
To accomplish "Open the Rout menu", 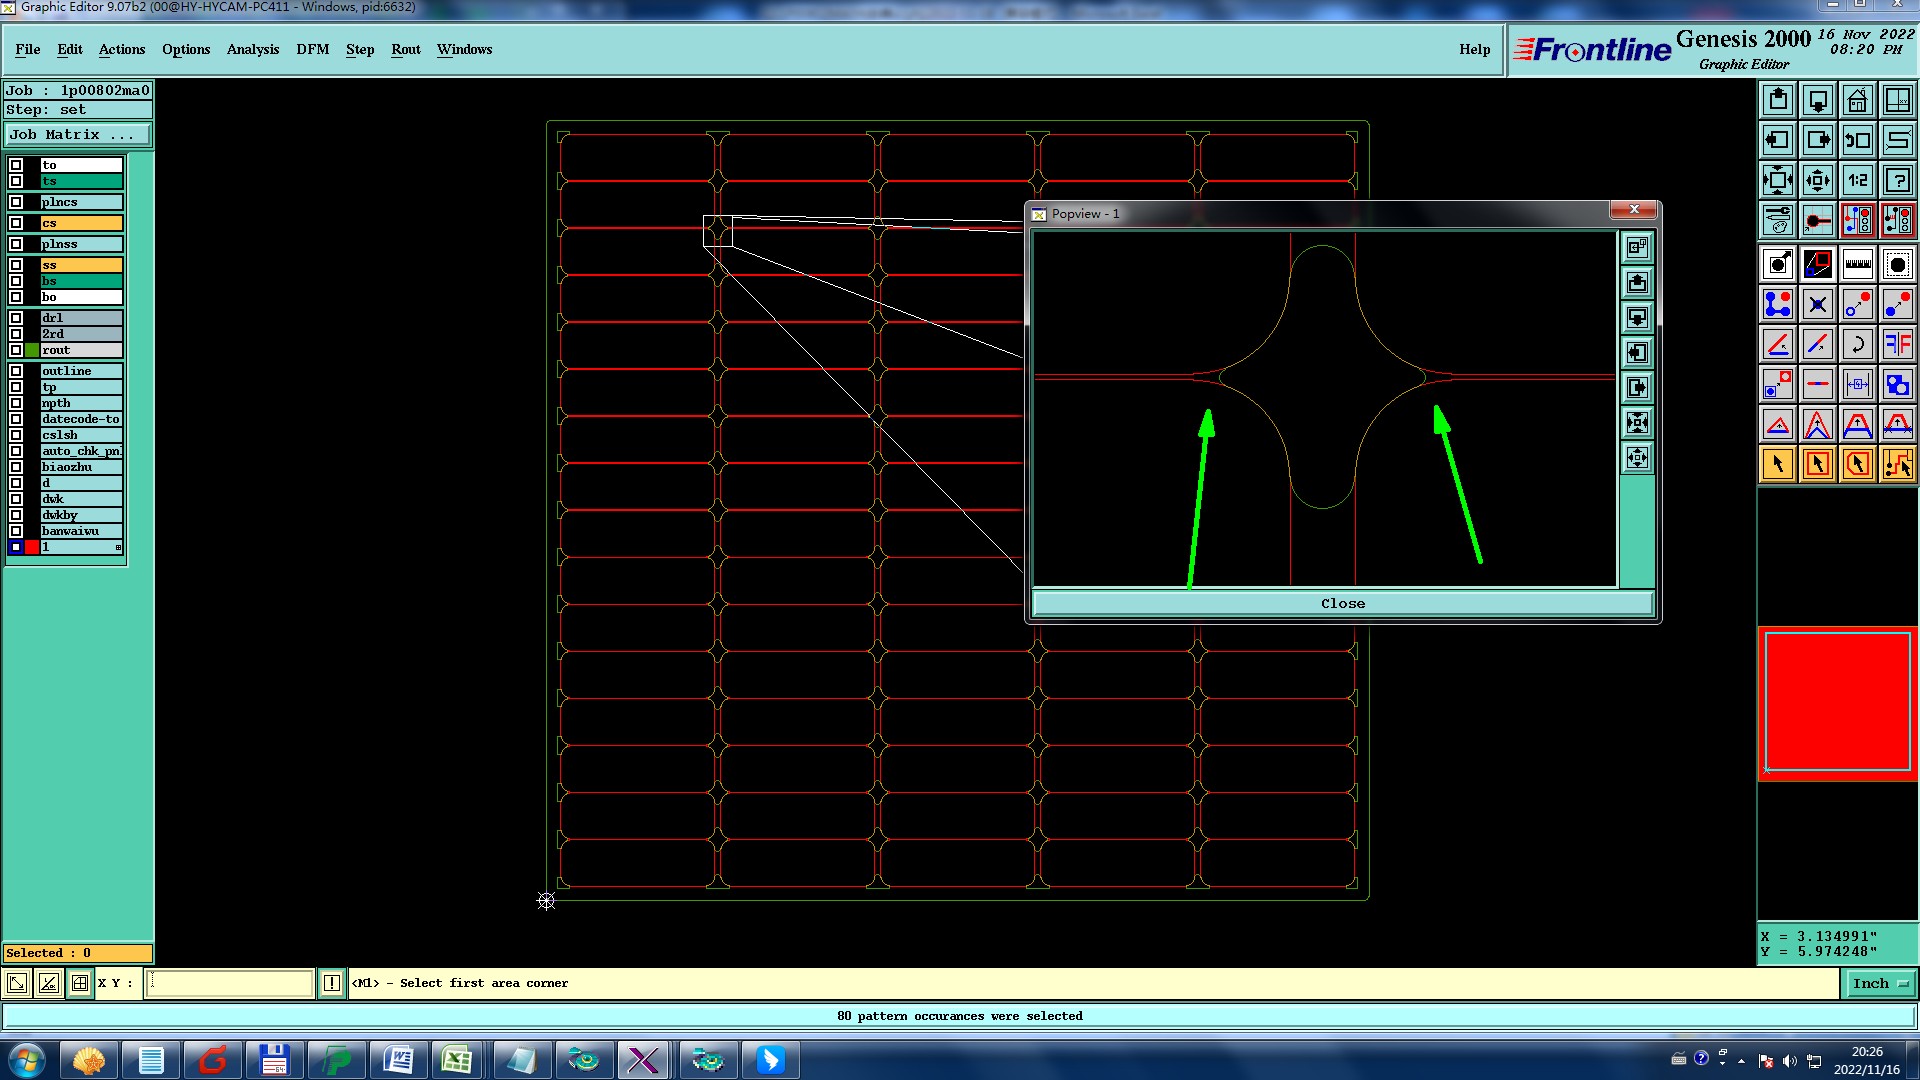I will [405, 49].
